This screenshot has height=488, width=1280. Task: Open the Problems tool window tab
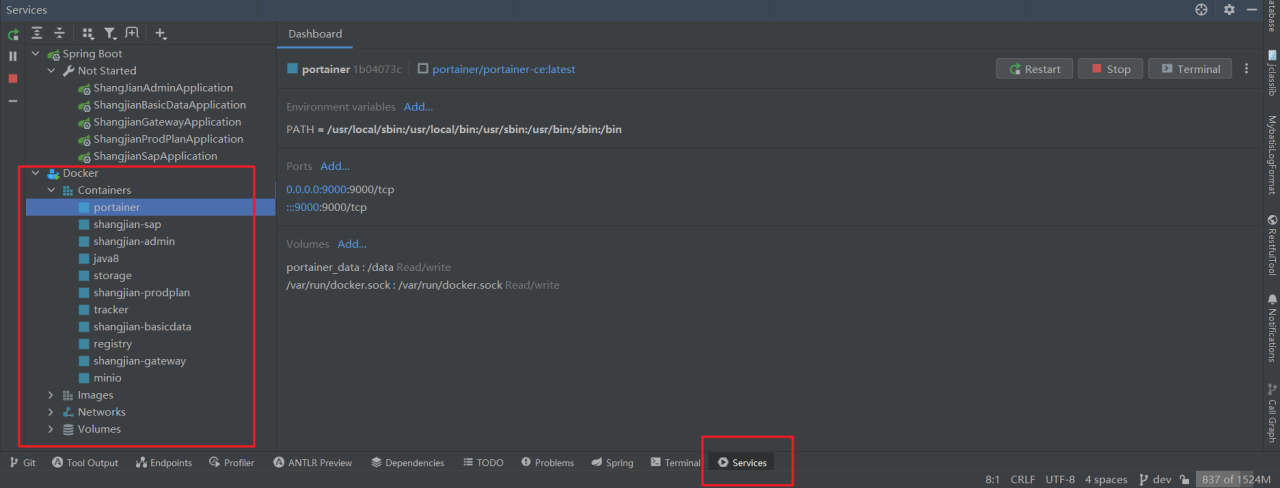tap(546, 463)
